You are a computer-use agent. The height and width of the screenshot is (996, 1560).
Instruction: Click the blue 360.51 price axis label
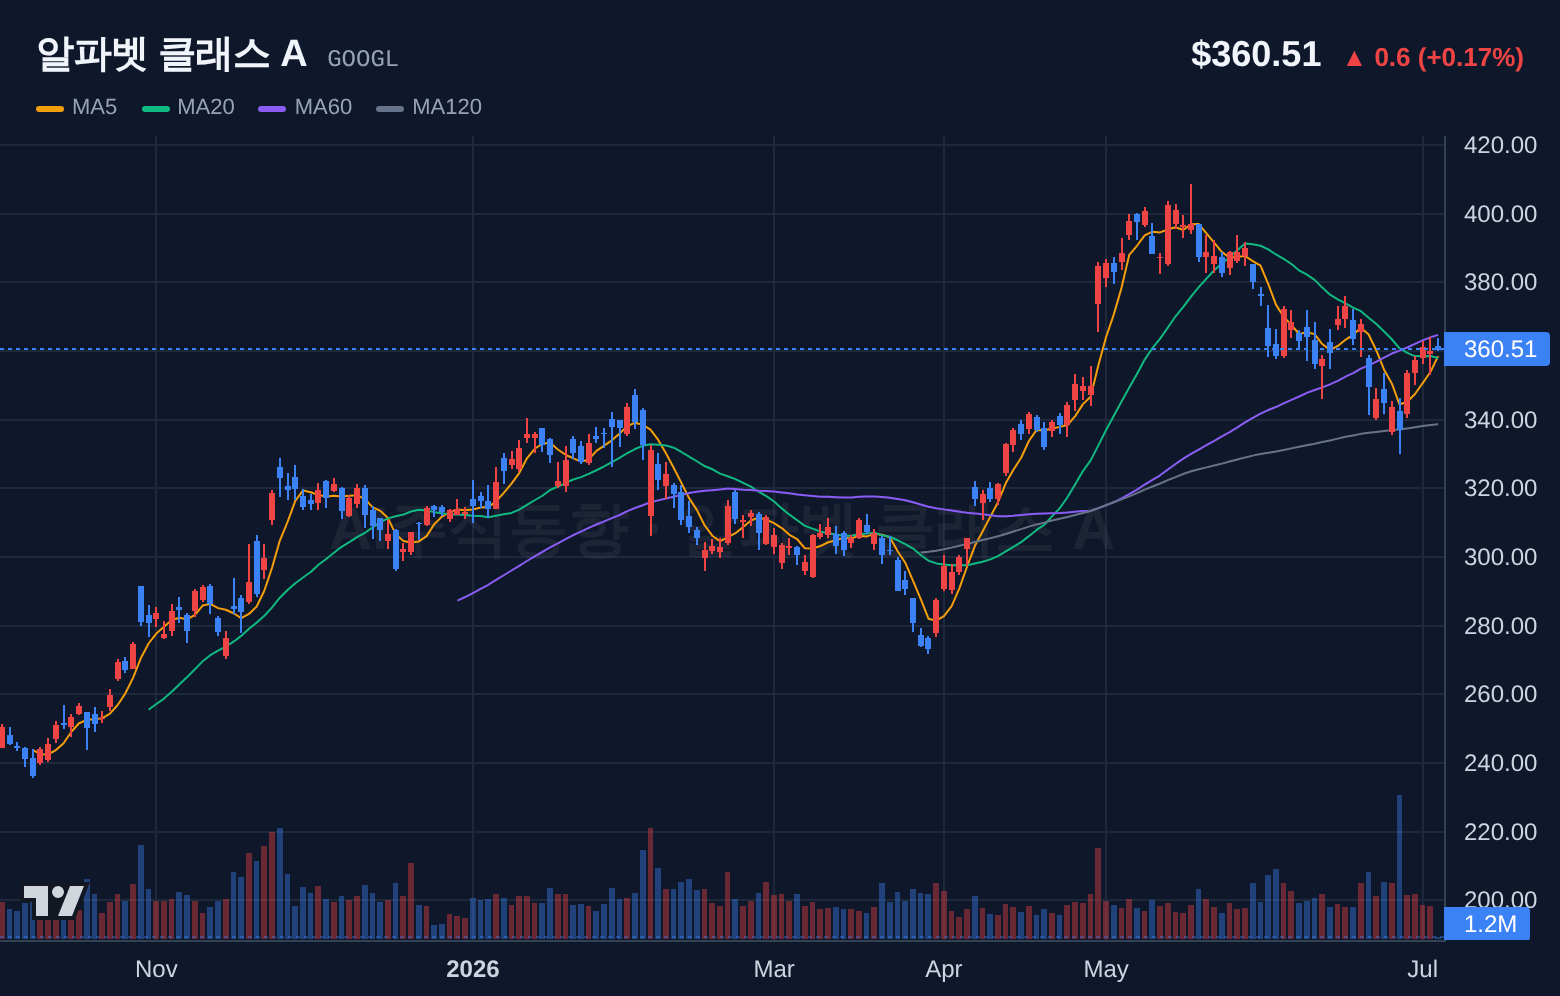(1497, 349)
